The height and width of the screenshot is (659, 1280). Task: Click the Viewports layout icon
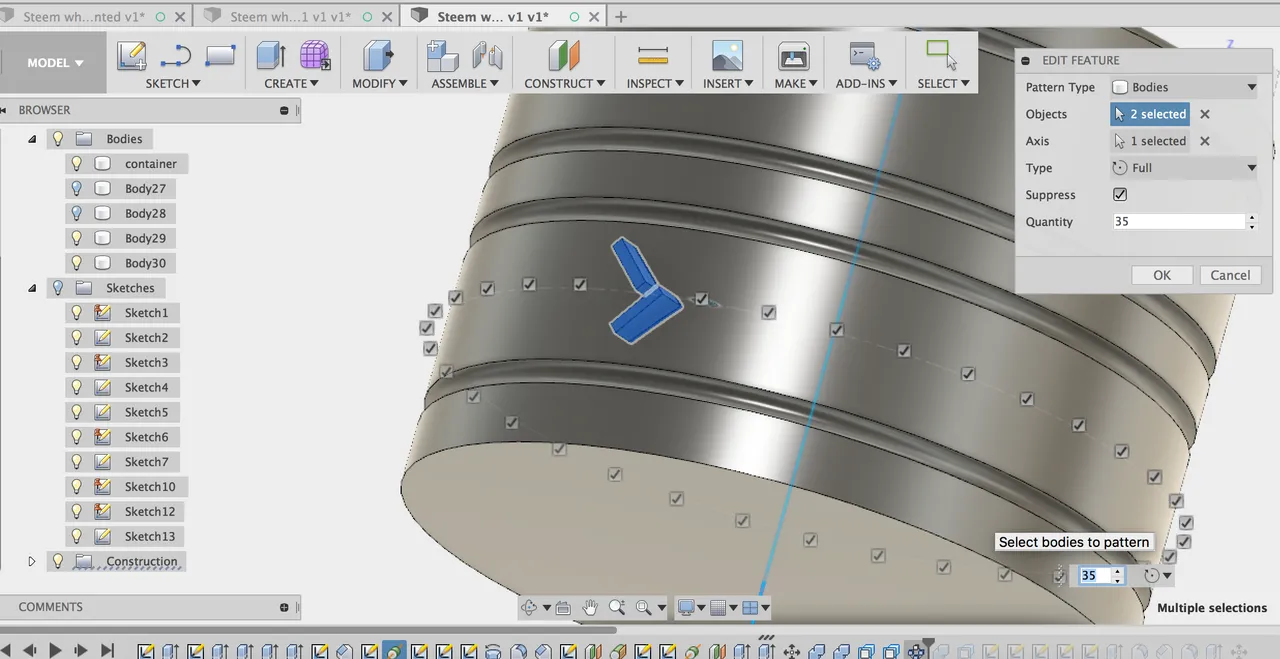pyautogui.click(x=749, y=607)
